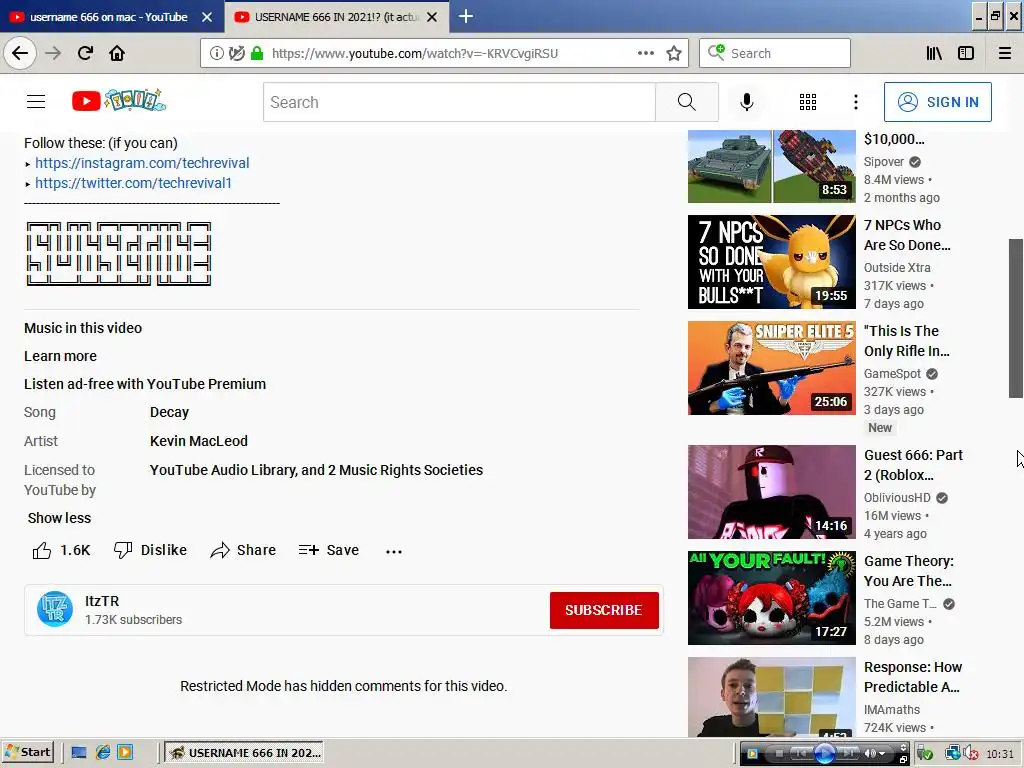This screenshot has width=1024, height=768.
Task: Save the video to a playlist
Action: 328,551
